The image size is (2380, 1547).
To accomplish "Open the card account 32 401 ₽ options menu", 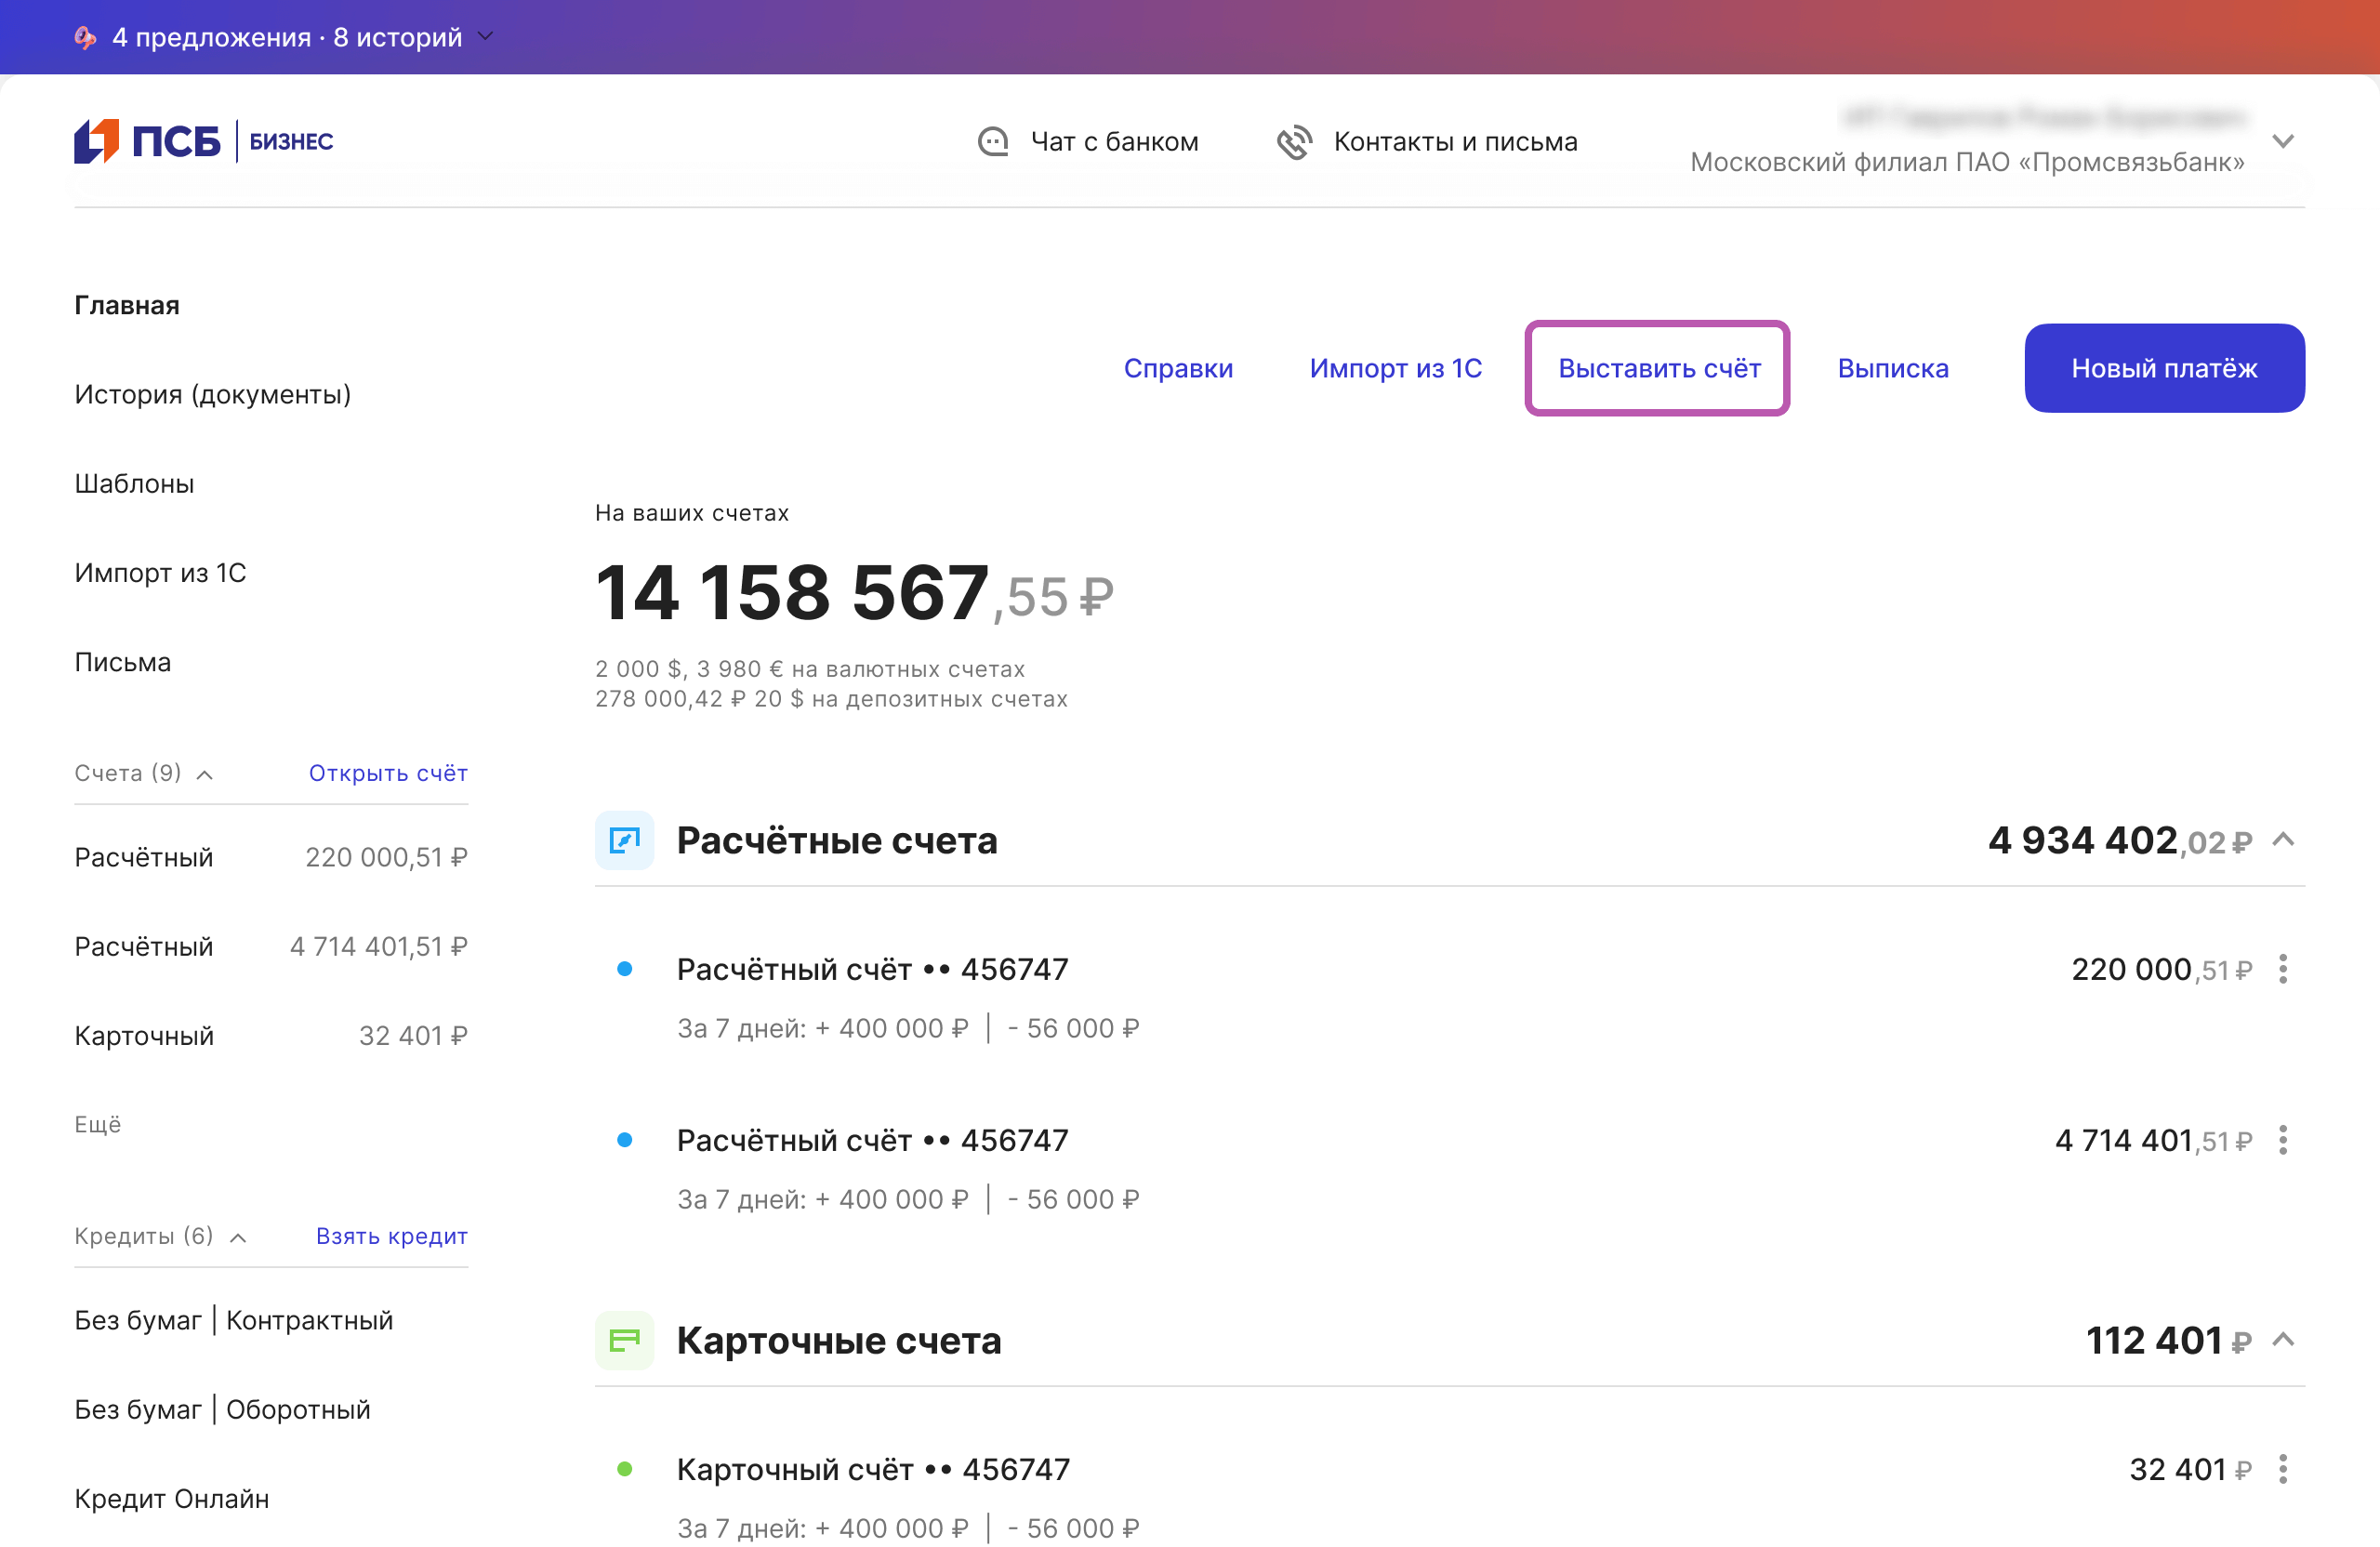I will pos(2283,1469).
